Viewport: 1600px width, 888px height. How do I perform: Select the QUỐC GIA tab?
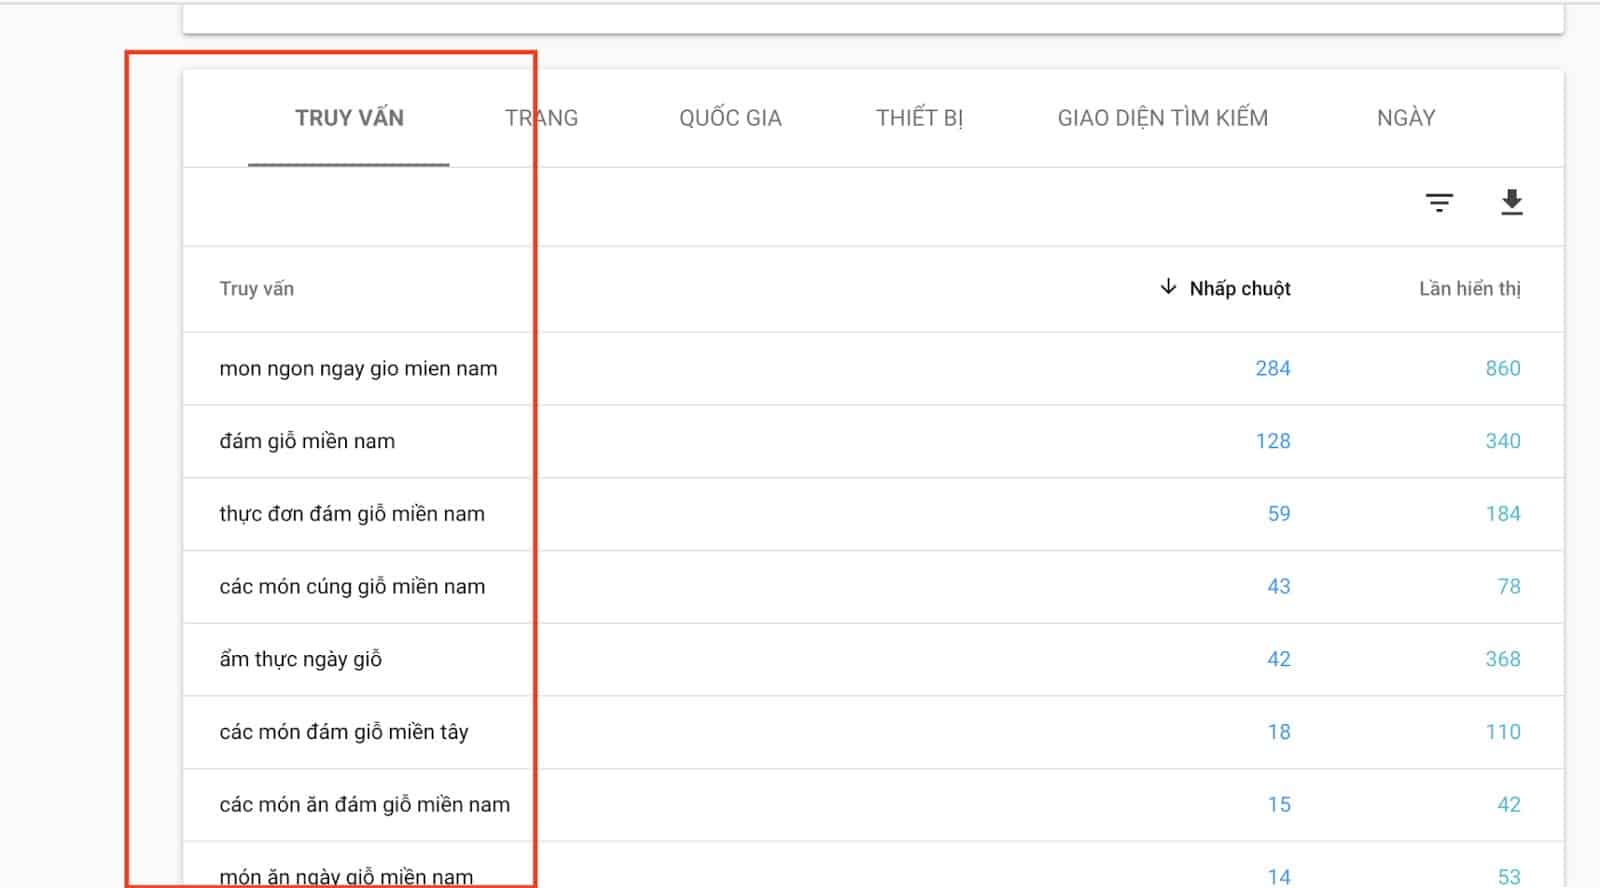click(x=730, y=118)
